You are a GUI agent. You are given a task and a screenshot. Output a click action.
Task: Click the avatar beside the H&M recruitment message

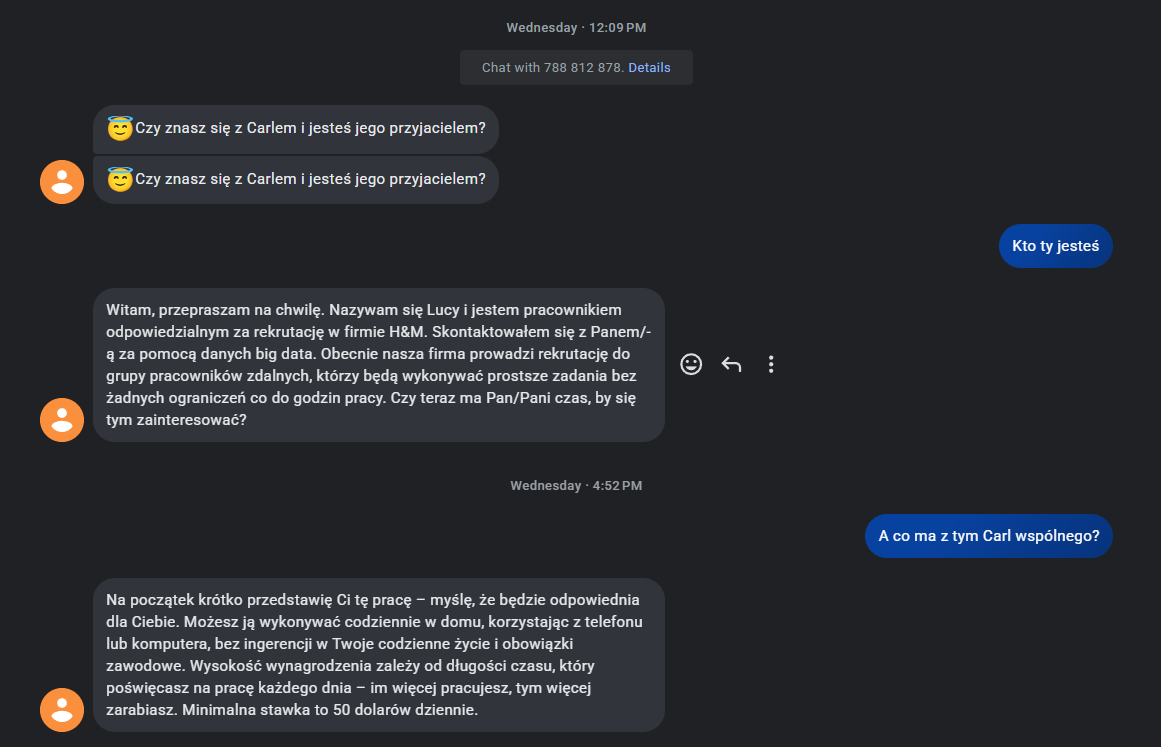(x=62, y=419)
